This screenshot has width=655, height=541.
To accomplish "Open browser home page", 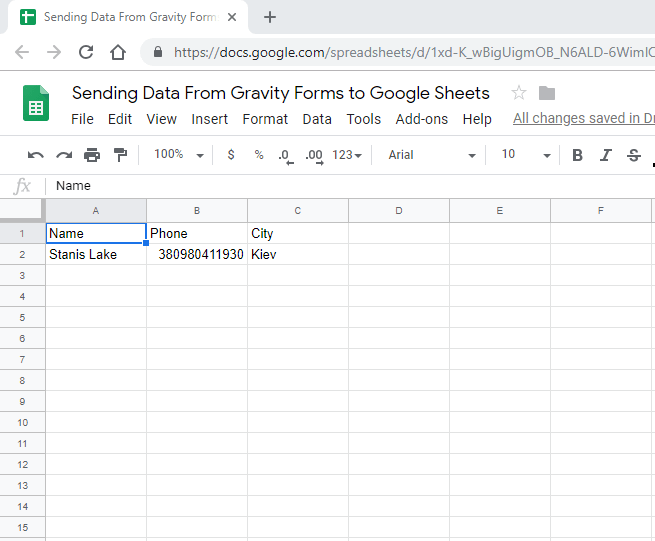I will coord(118,52).
